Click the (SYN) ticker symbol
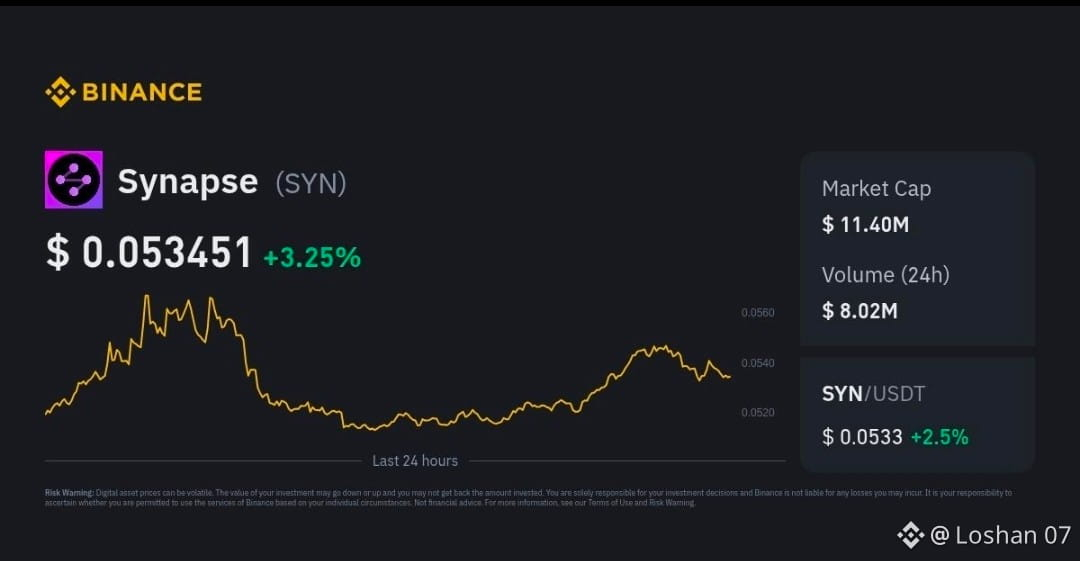Viewport: 1080px width, 561px height. (x=311, y=183)
